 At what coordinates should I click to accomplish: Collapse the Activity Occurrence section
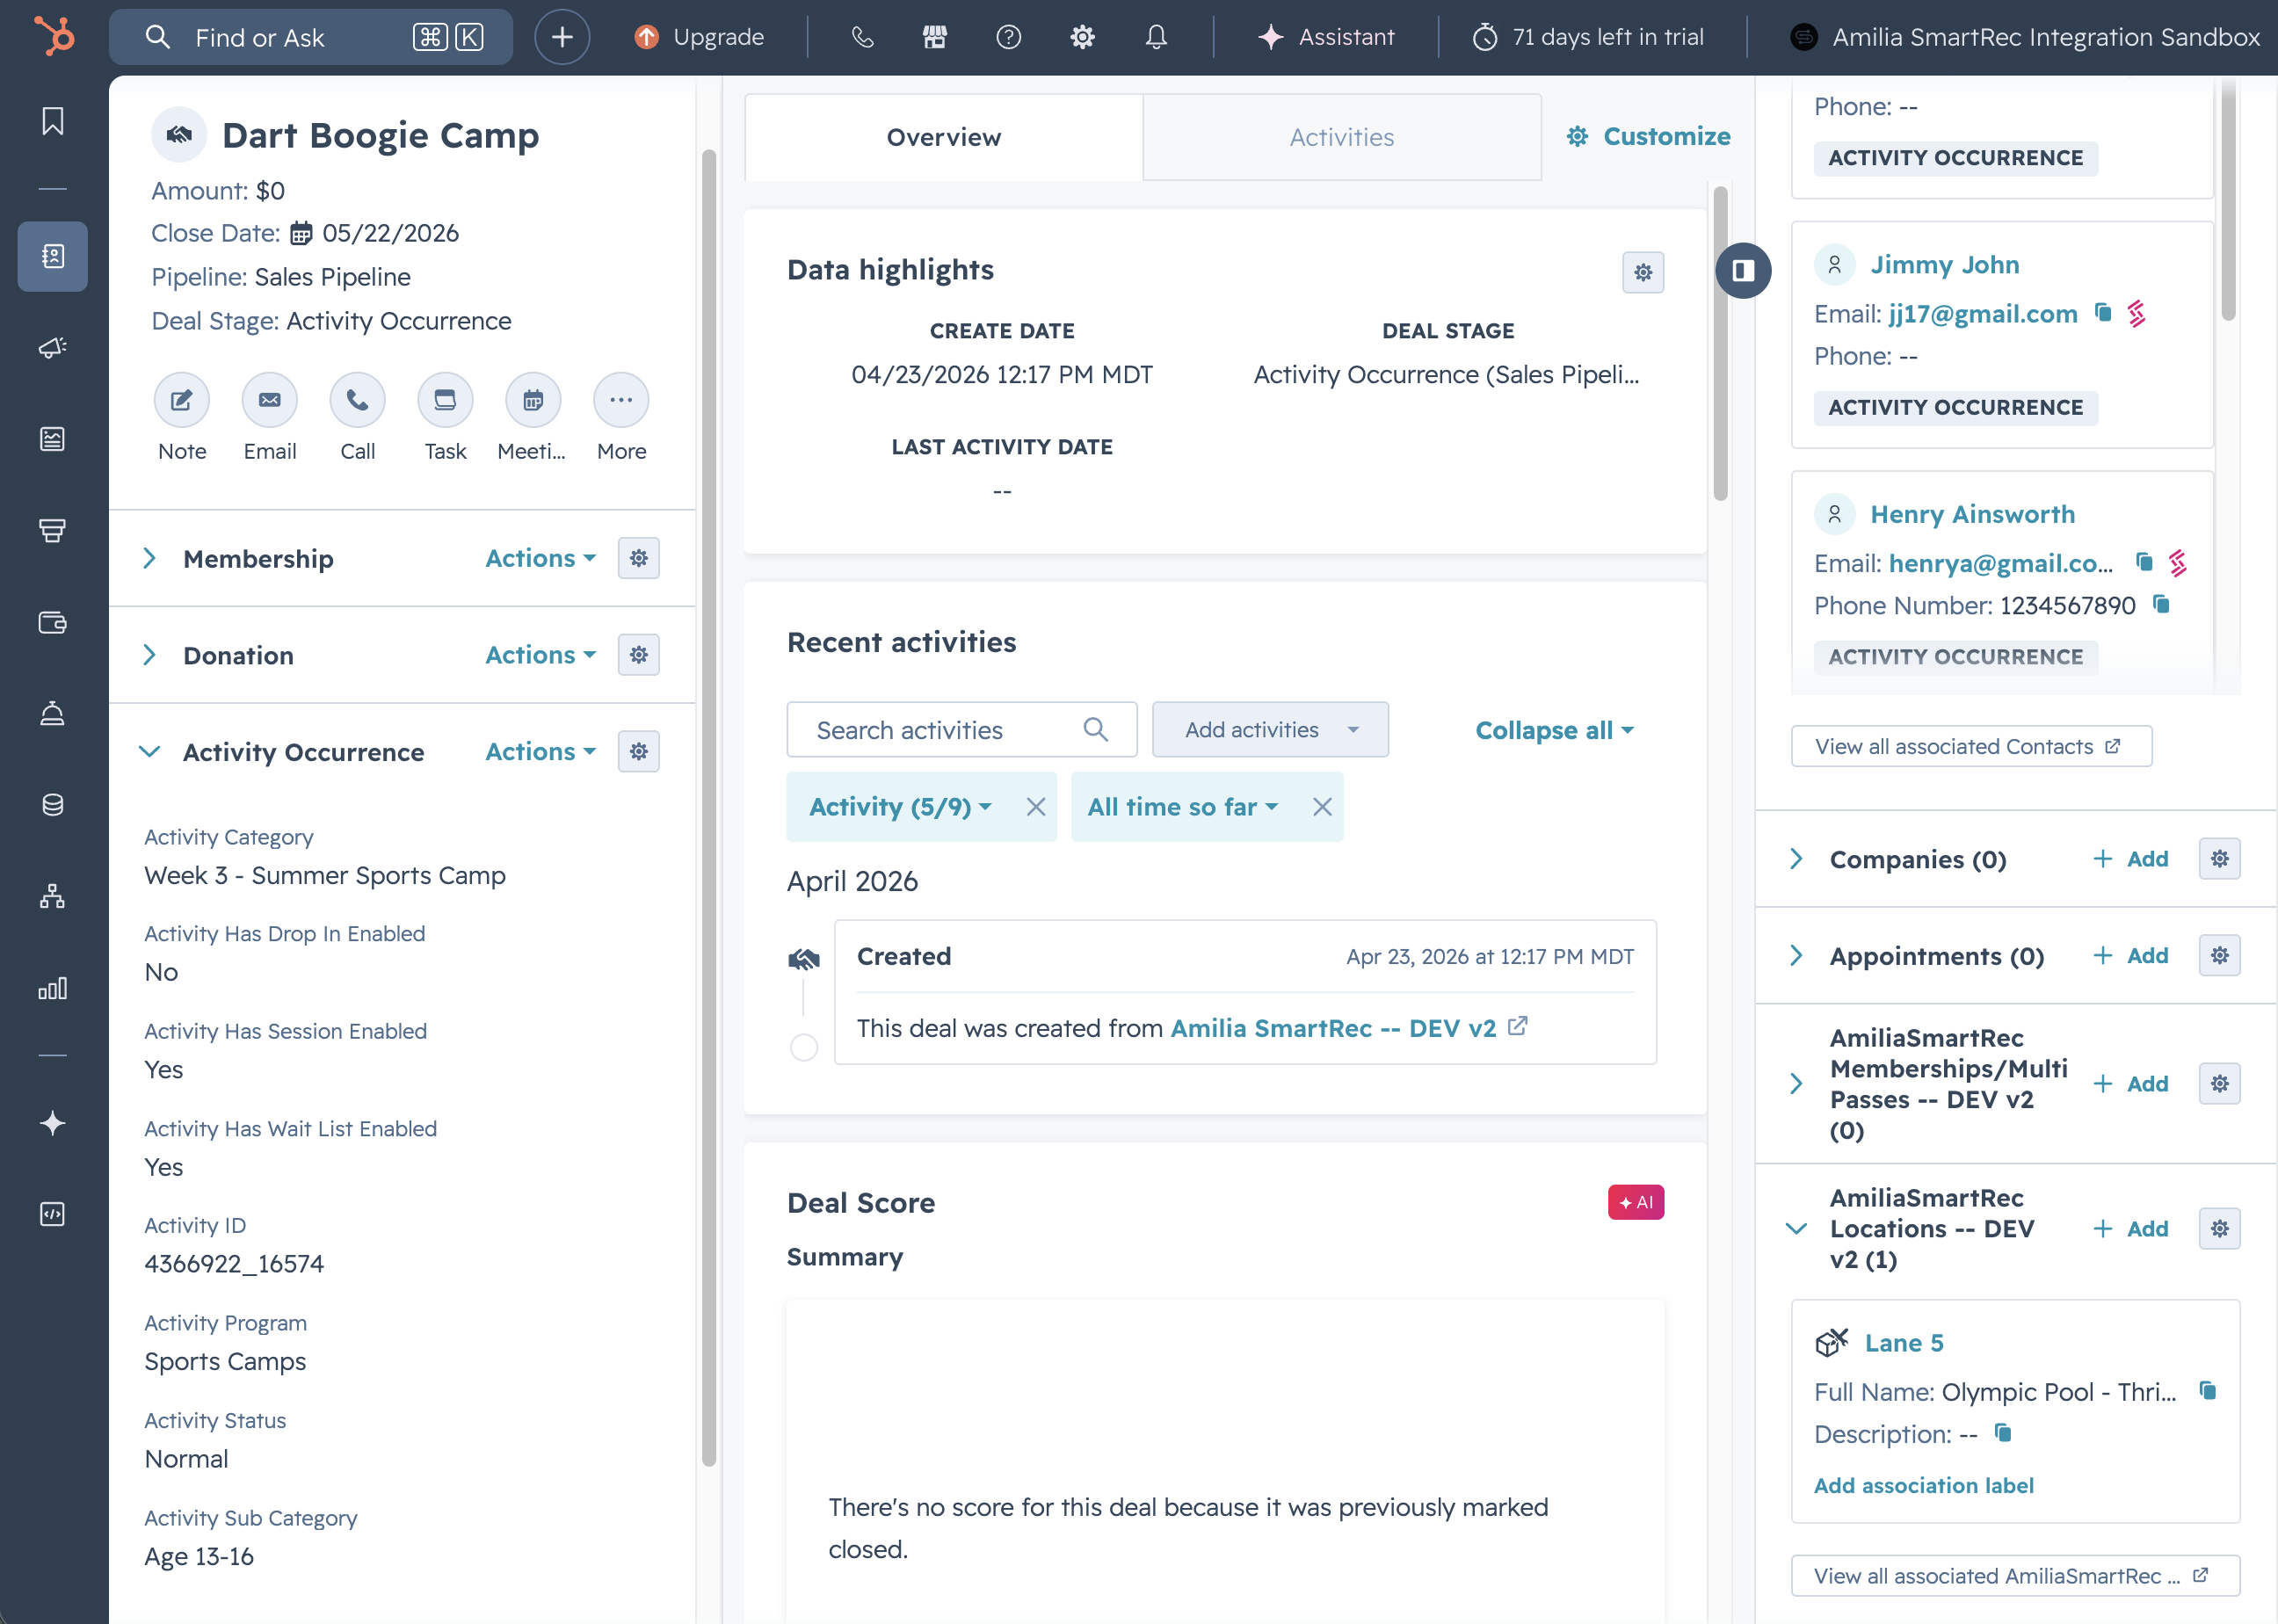coord(150,752)
